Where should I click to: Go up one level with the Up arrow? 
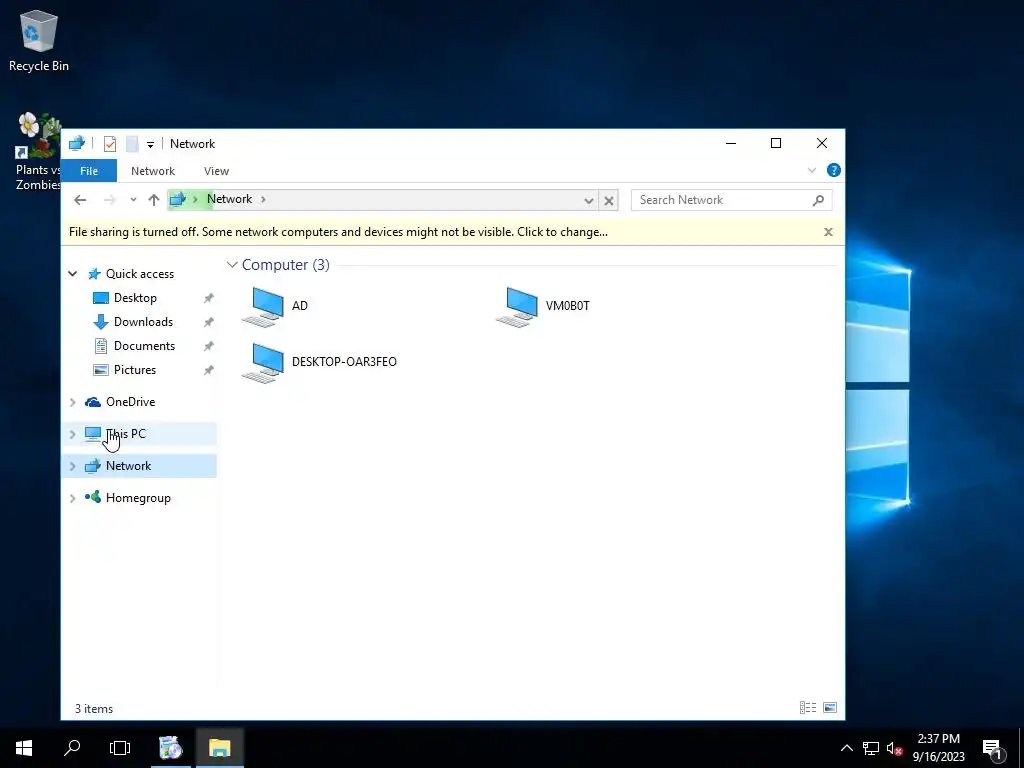pos(153,200)
